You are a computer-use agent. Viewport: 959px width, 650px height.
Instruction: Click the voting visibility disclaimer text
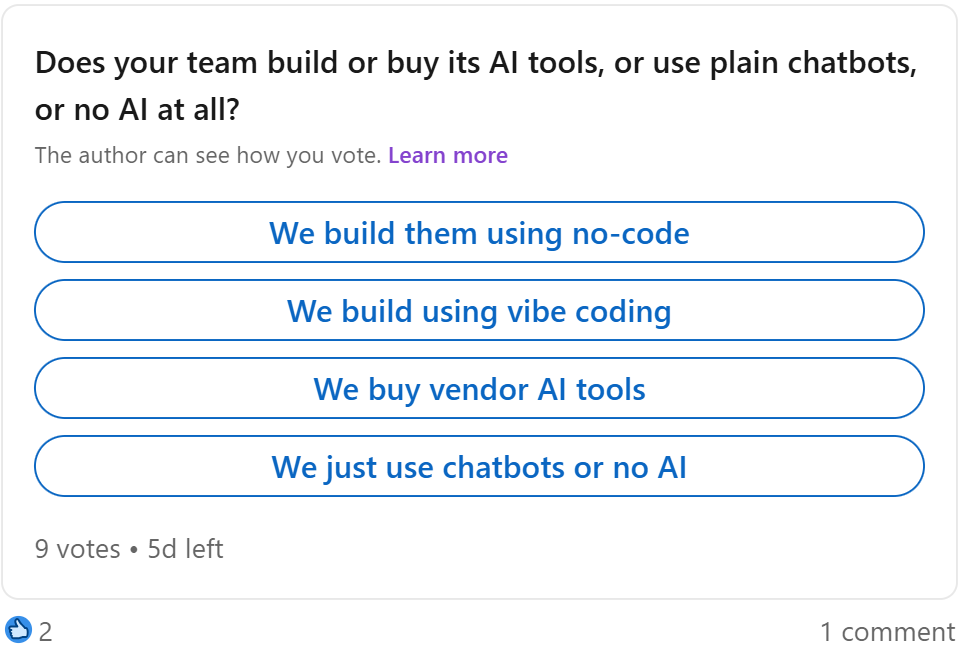click(x=206, y=155)
